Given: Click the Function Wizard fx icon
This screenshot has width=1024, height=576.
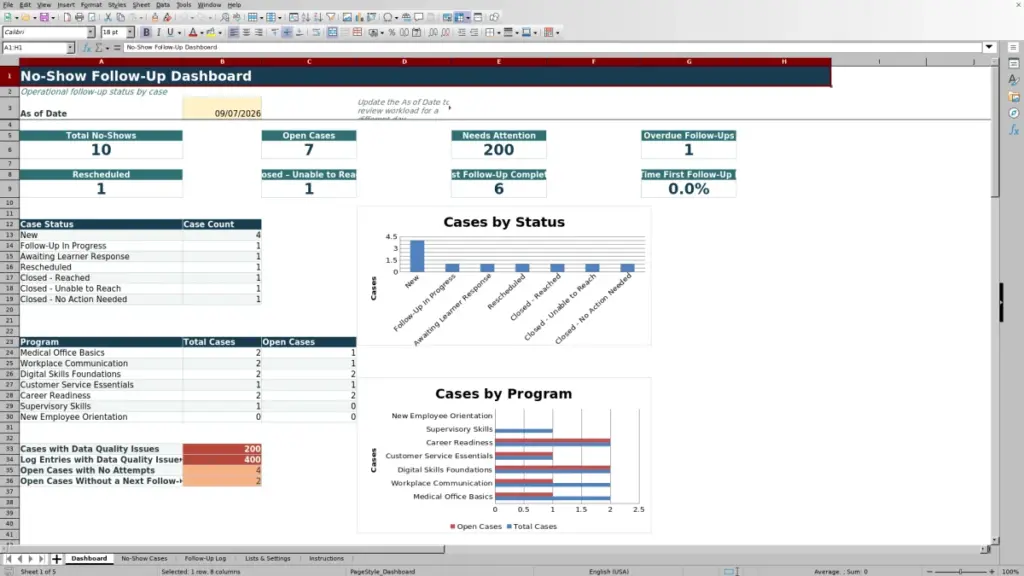Looking at the screenshot, I should pos(86,47).
